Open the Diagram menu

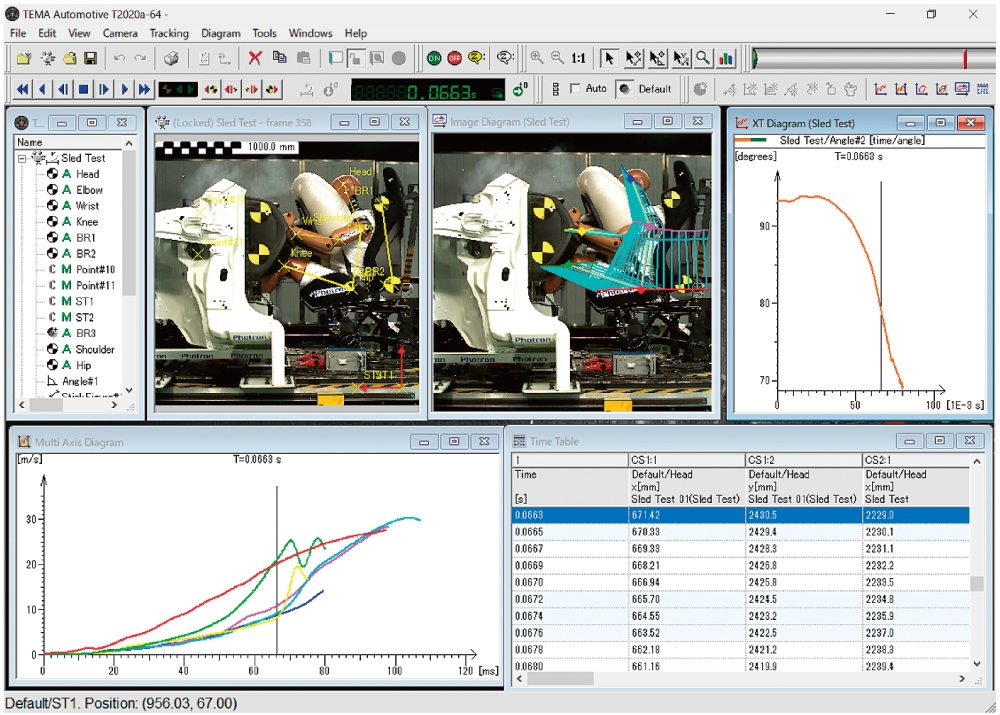click(221, 33)
